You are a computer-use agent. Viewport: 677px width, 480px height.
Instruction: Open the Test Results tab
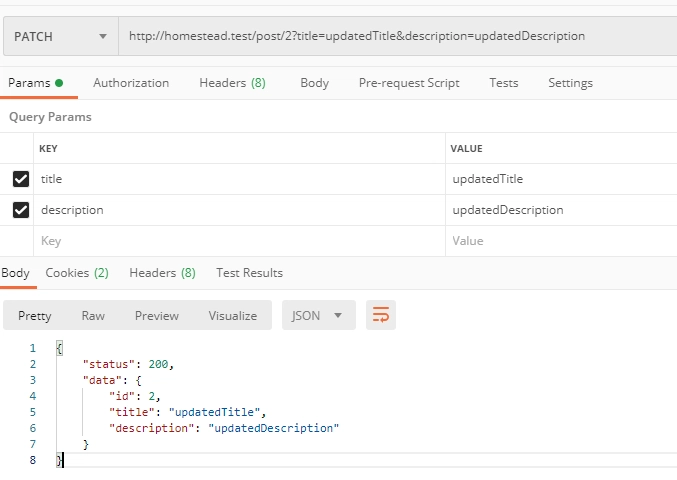(x=249, y=272)
